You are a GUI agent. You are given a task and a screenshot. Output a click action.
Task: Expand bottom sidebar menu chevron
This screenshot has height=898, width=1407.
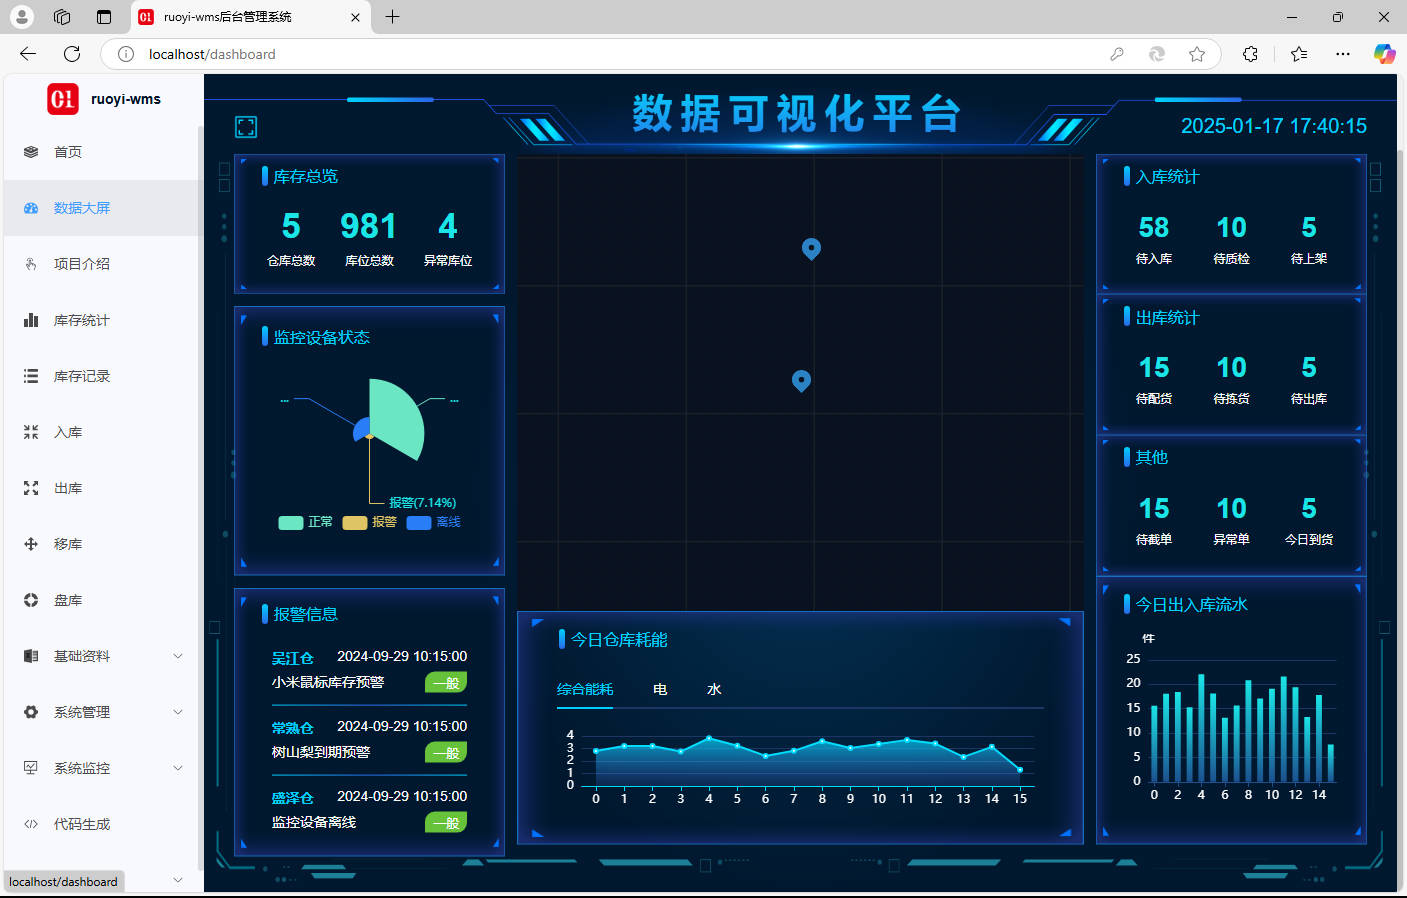(x=178, y=880)
